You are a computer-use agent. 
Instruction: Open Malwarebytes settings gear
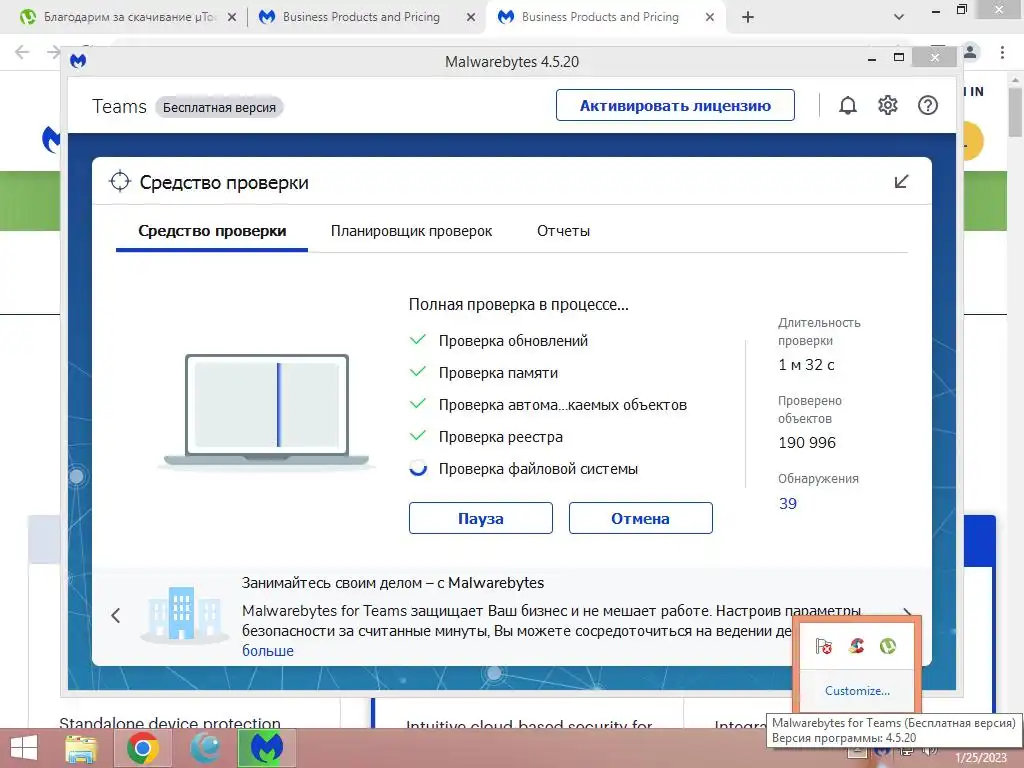tap(888, 105)
